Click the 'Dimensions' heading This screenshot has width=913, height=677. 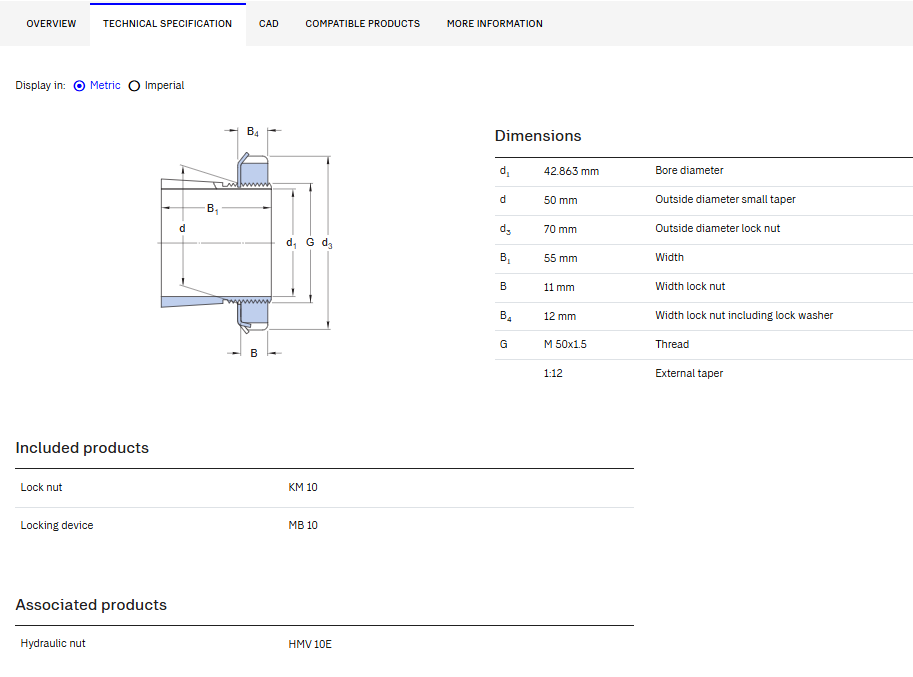(x=538, y=136)
